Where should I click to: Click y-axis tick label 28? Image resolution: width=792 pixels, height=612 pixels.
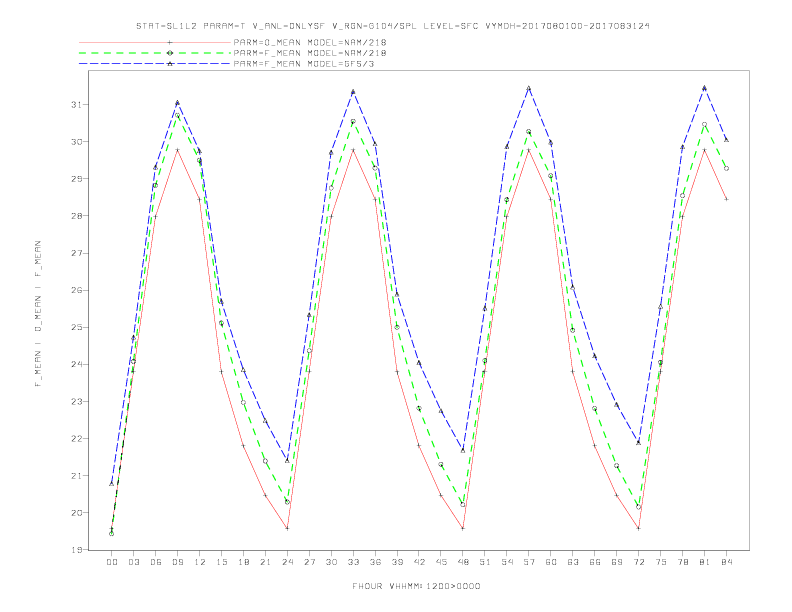pyautogui.click(x=76, y=216)
